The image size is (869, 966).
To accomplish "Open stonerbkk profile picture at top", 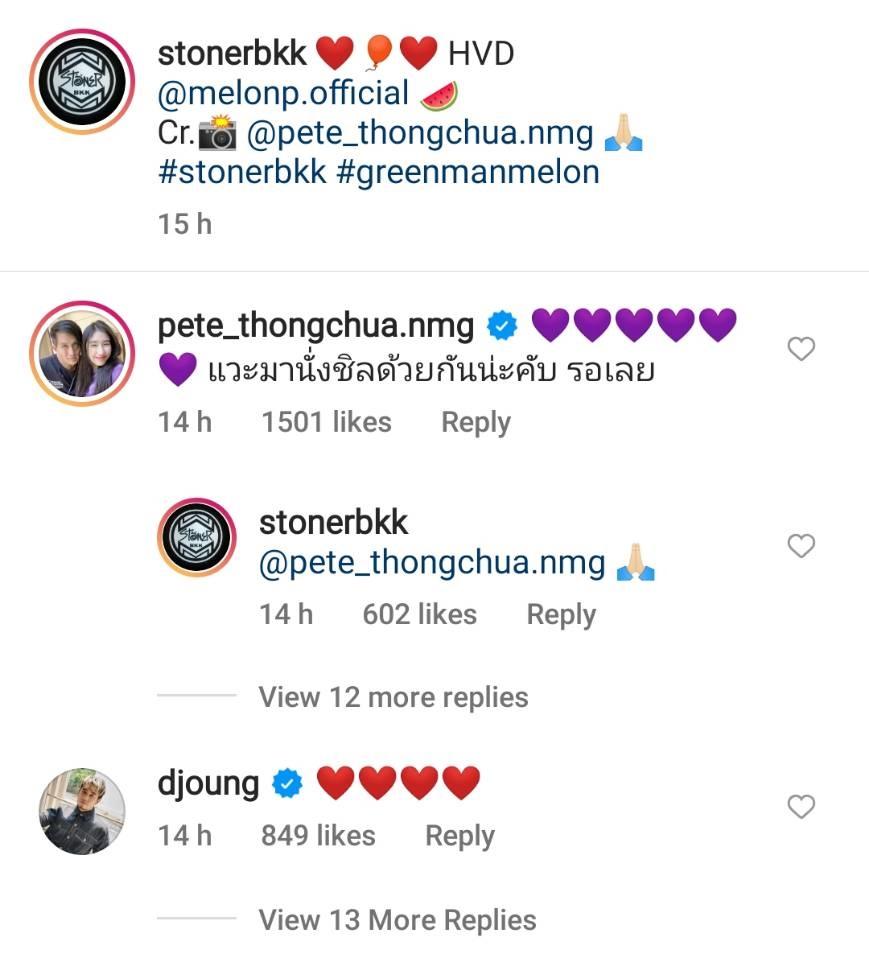I will (81, 81).
